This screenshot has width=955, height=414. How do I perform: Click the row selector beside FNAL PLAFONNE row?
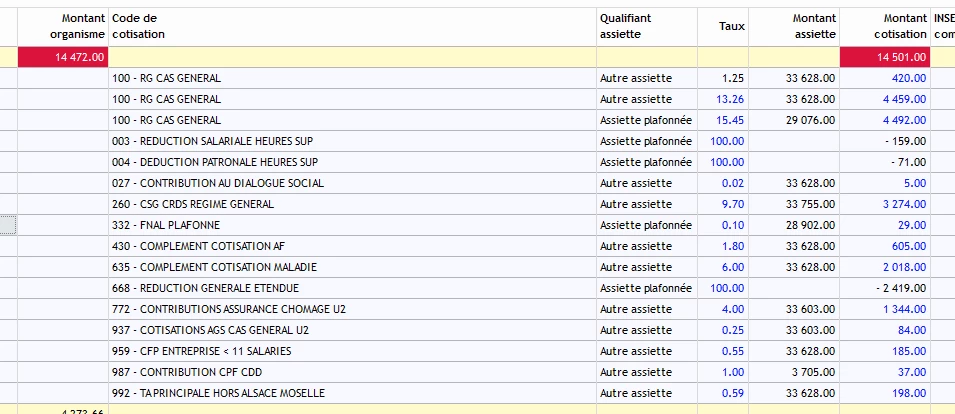8,225
